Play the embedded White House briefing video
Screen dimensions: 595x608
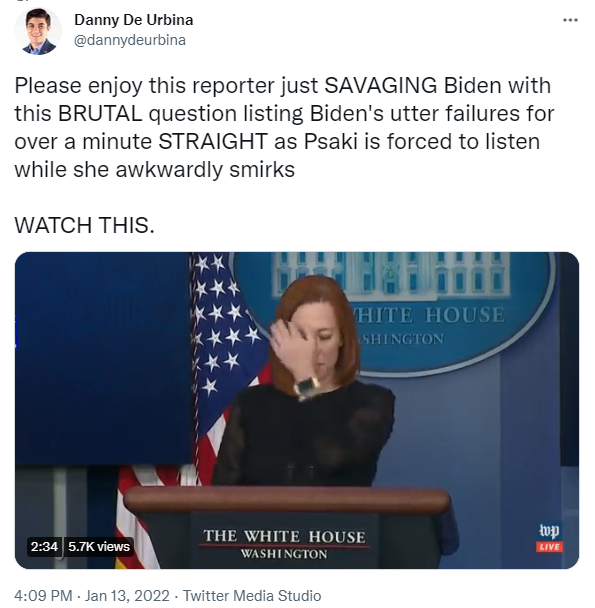click(297, 410)
